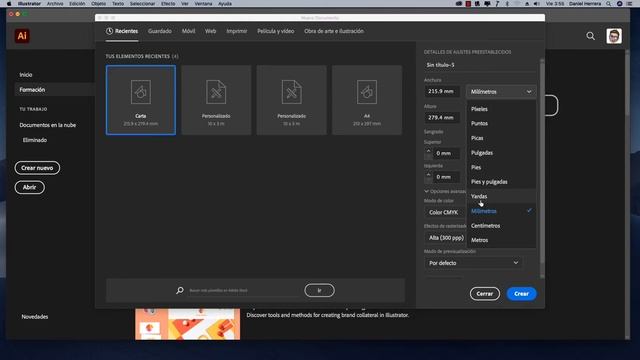Adjust the Izquierda bleed stepper arrows
The height and width of the screenshot is (360, 640).
[x=428, y=177]
